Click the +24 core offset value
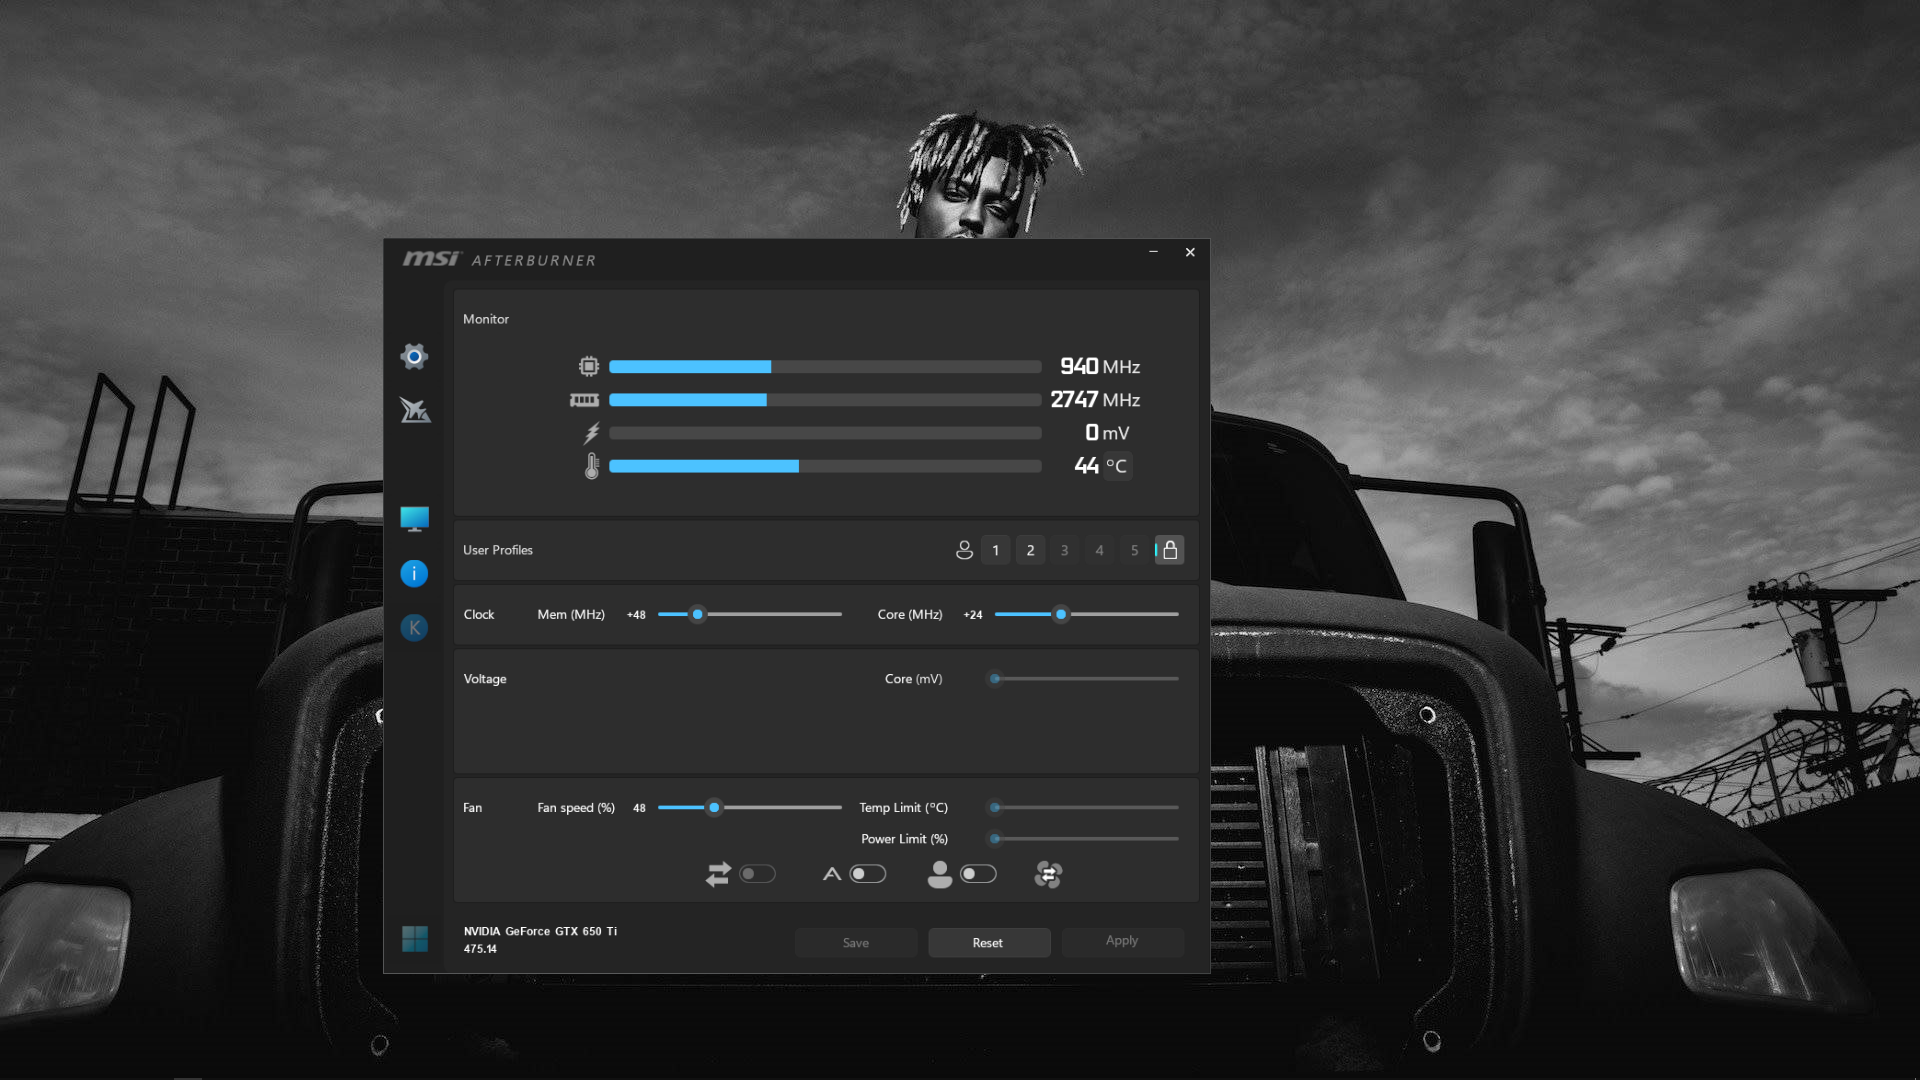Image resolution: width=1920 pixels, height=1080 pixels. tap(973, 615)
